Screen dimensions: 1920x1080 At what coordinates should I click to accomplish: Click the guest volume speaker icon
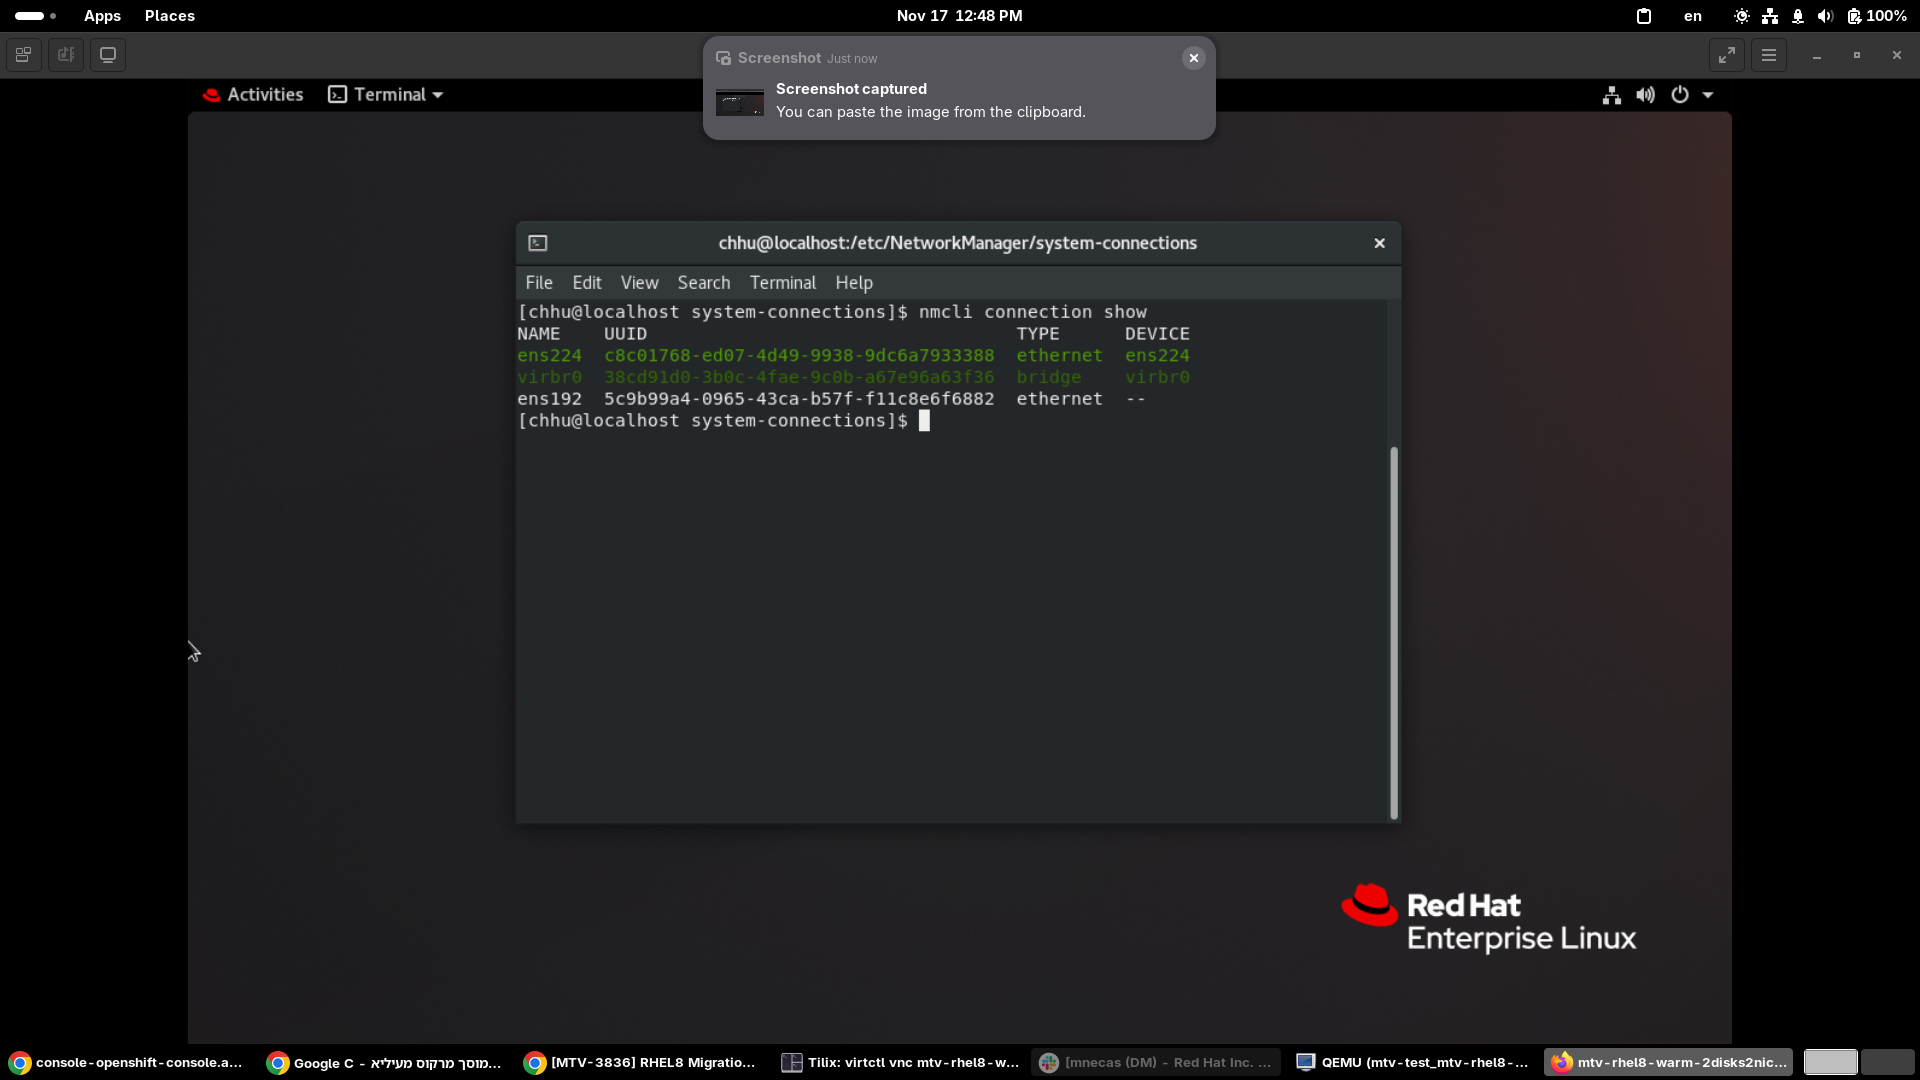1645,95
